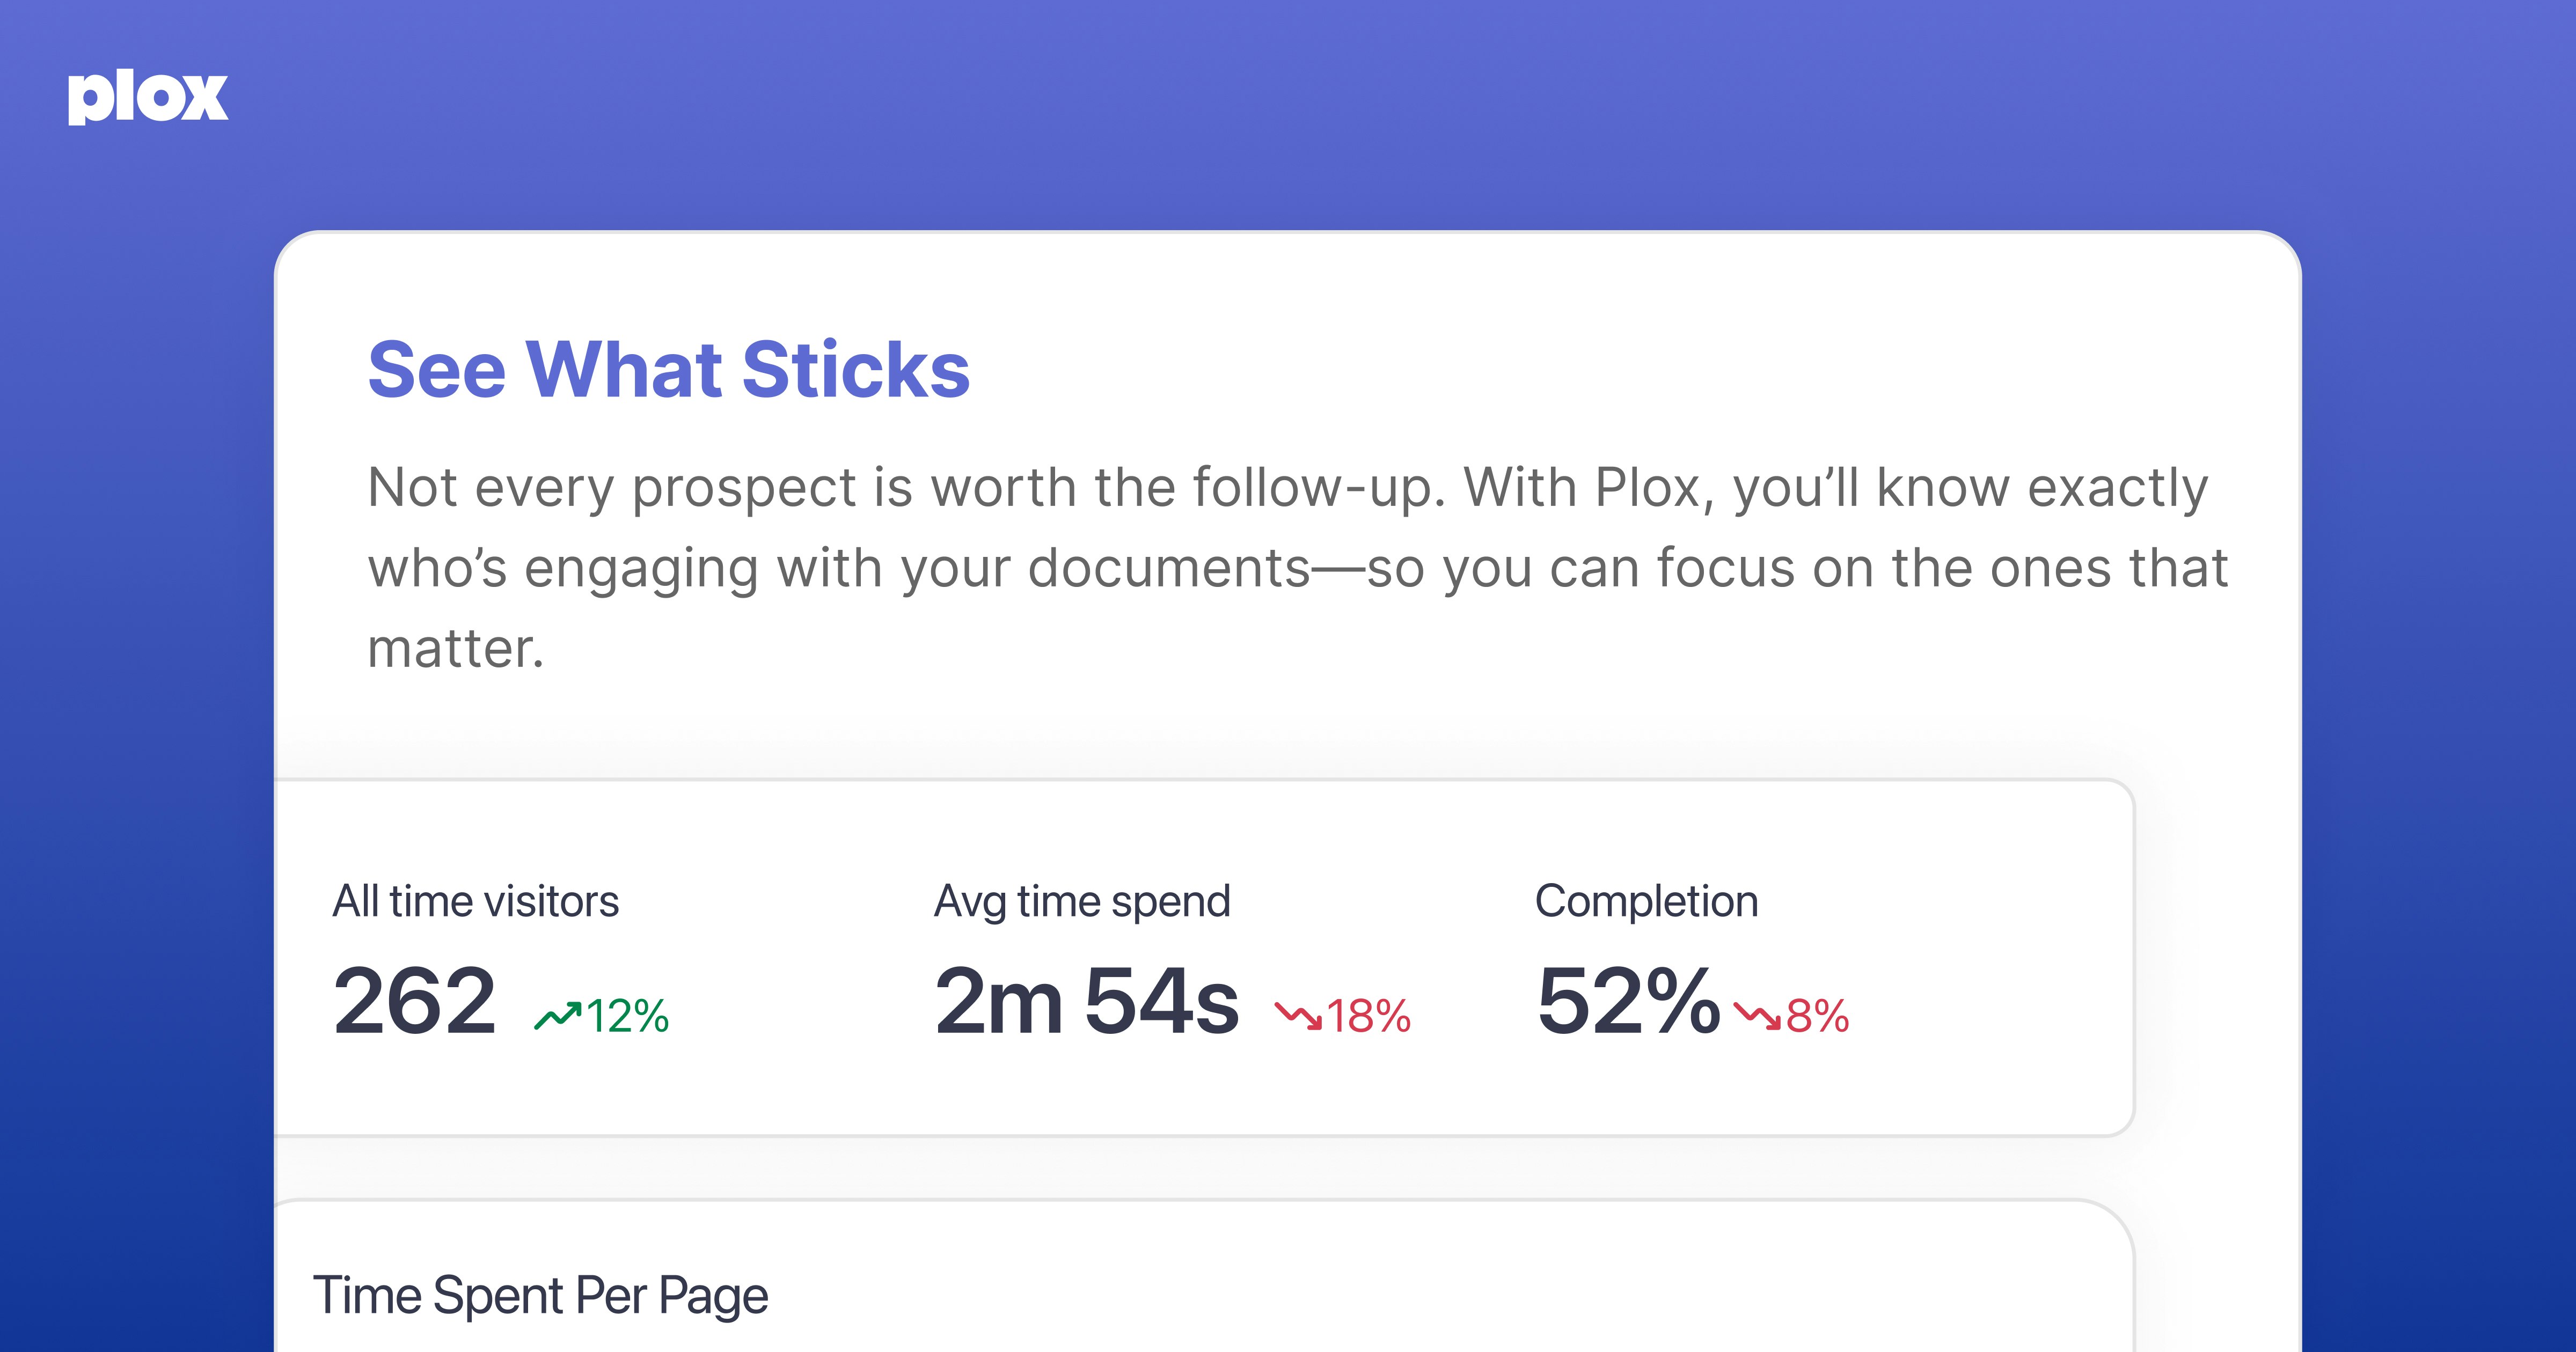Click the red downward arrow beside 18%
This screenshot has height=1352, width=2576.
tap(1298, 1016)
